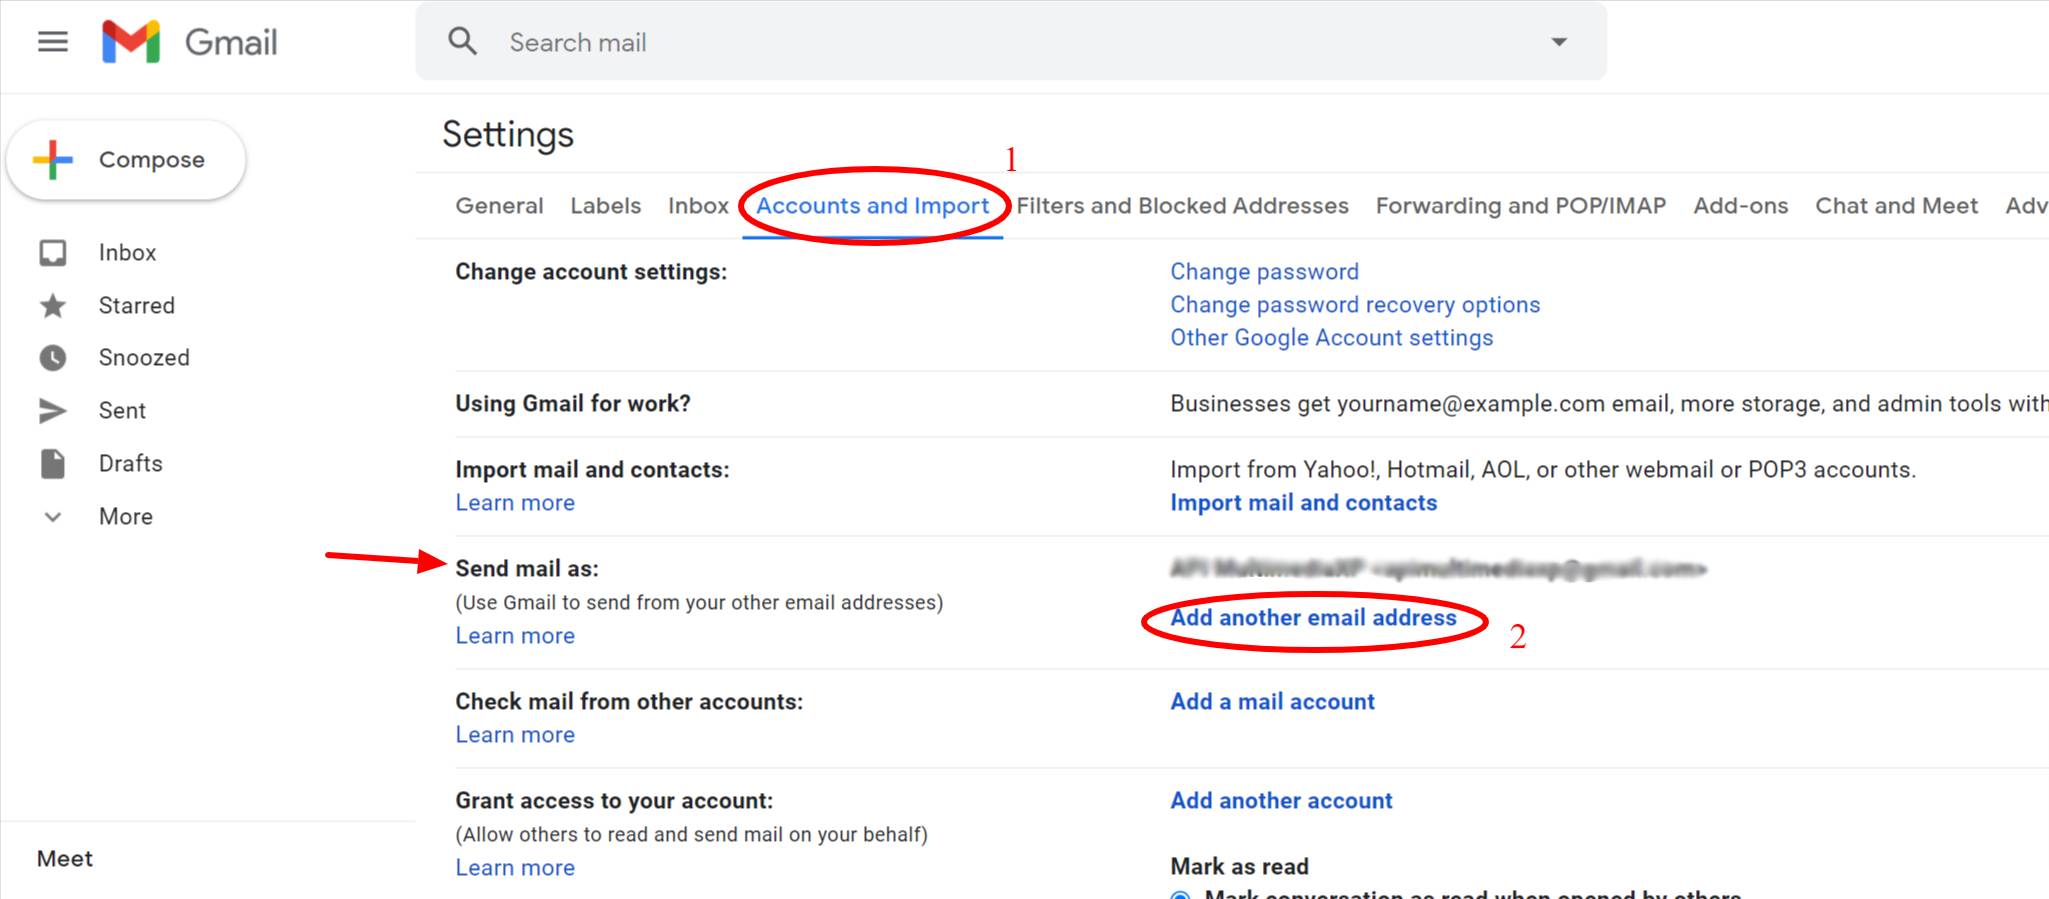Open the Inbox folder icon

pyautogui.click(x=53, y=253)
